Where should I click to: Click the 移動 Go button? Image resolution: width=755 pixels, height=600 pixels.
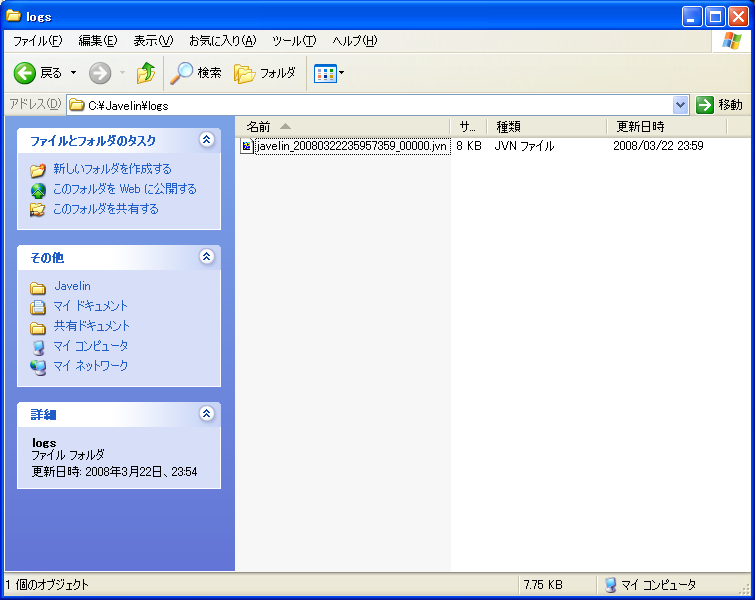[719, 105]
